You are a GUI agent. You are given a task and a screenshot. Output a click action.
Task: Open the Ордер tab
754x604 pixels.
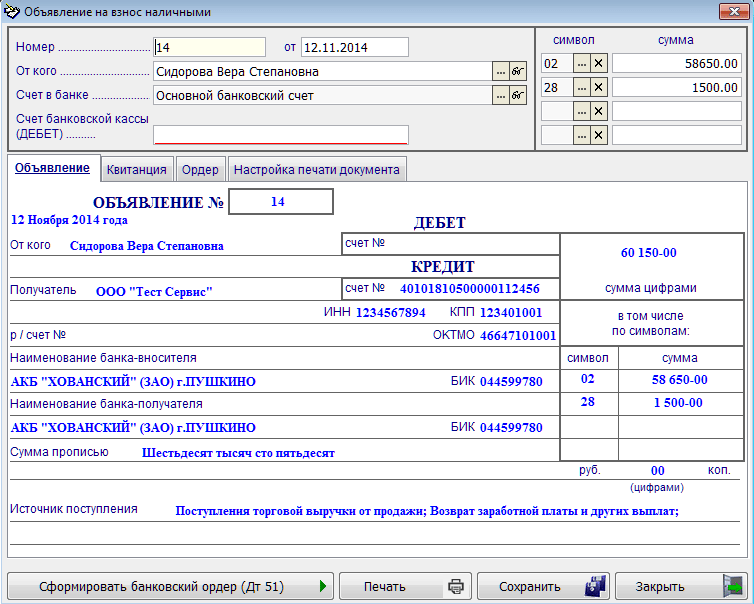pos(200,169)
